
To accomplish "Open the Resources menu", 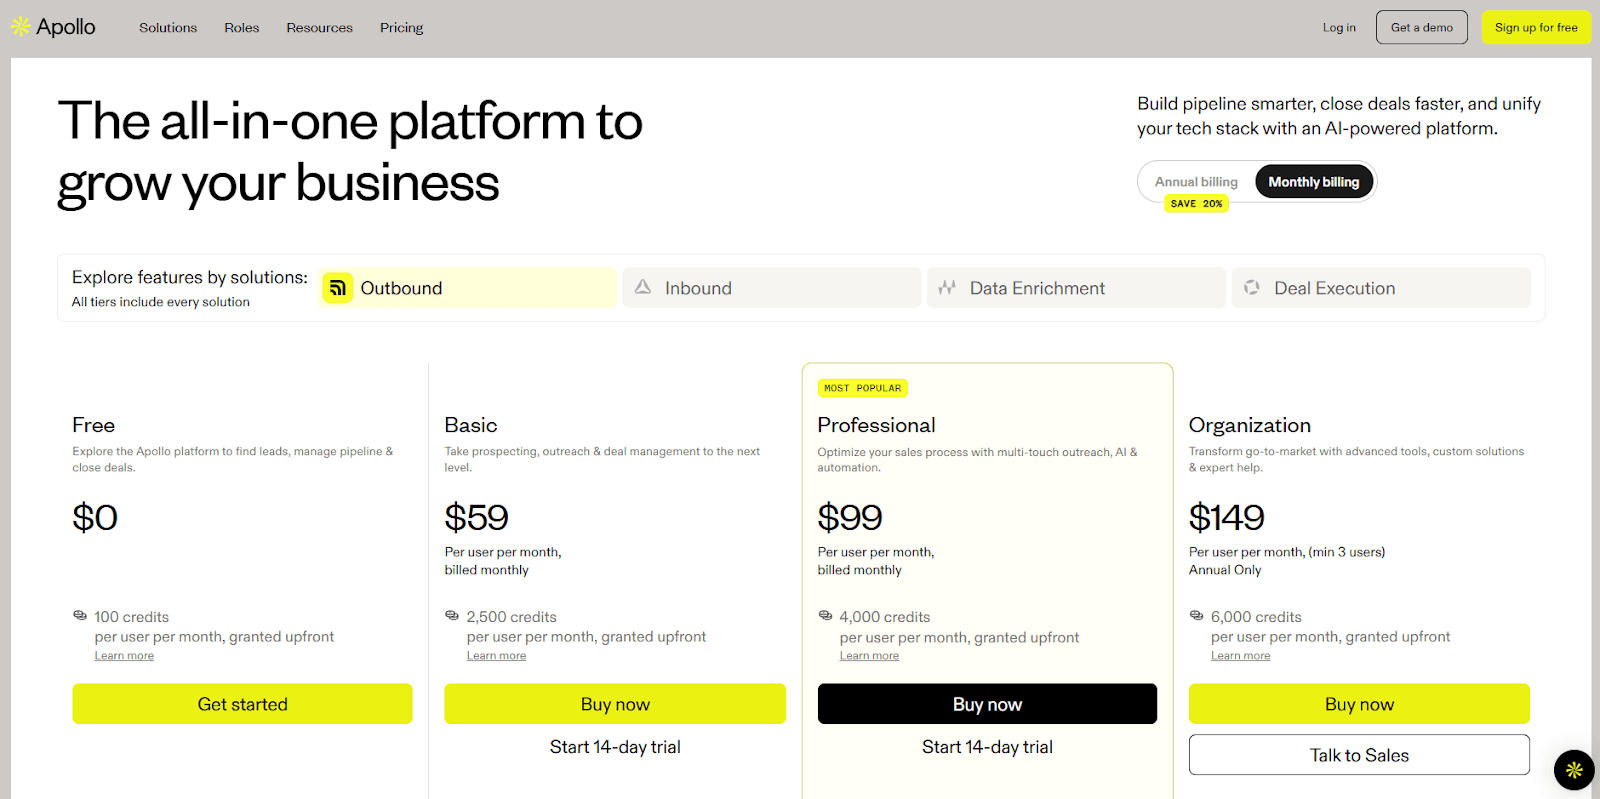I will click(x=319, y=28).
